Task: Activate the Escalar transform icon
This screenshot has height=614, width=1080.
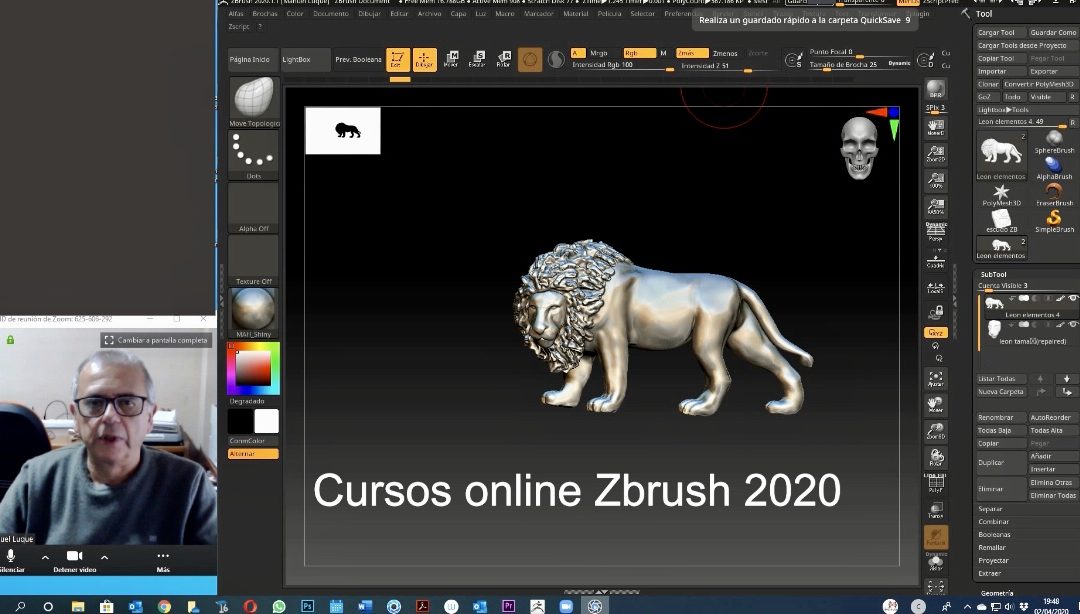Action: coord(479,57)
